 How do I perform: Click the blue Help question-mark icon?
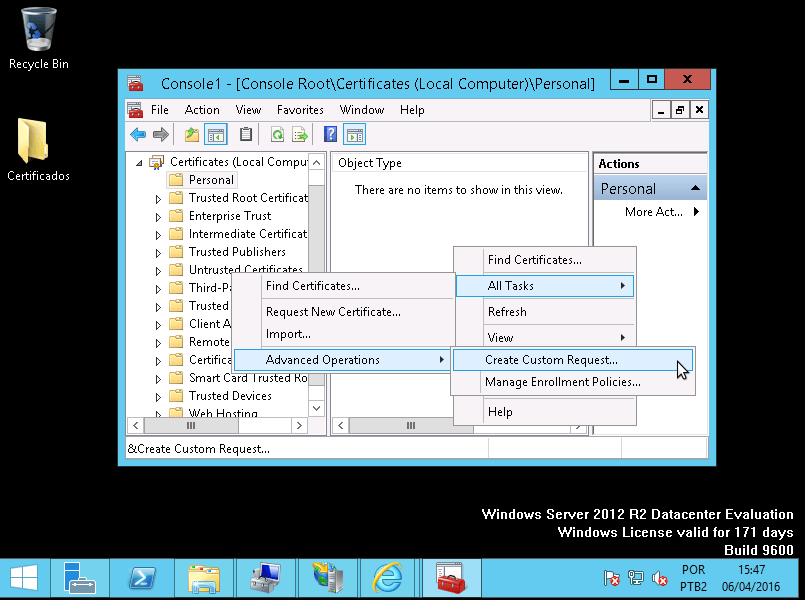pyautogui.click(x=330, y=134)
